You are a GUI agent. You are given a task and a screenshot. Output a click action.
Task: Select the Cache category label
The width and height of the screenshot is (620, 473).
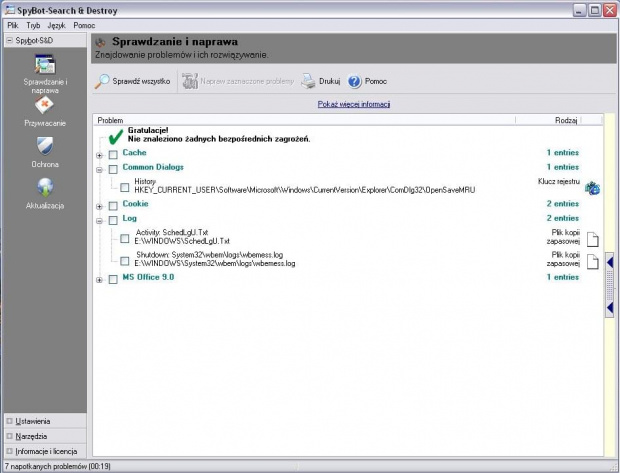[134, 153]
